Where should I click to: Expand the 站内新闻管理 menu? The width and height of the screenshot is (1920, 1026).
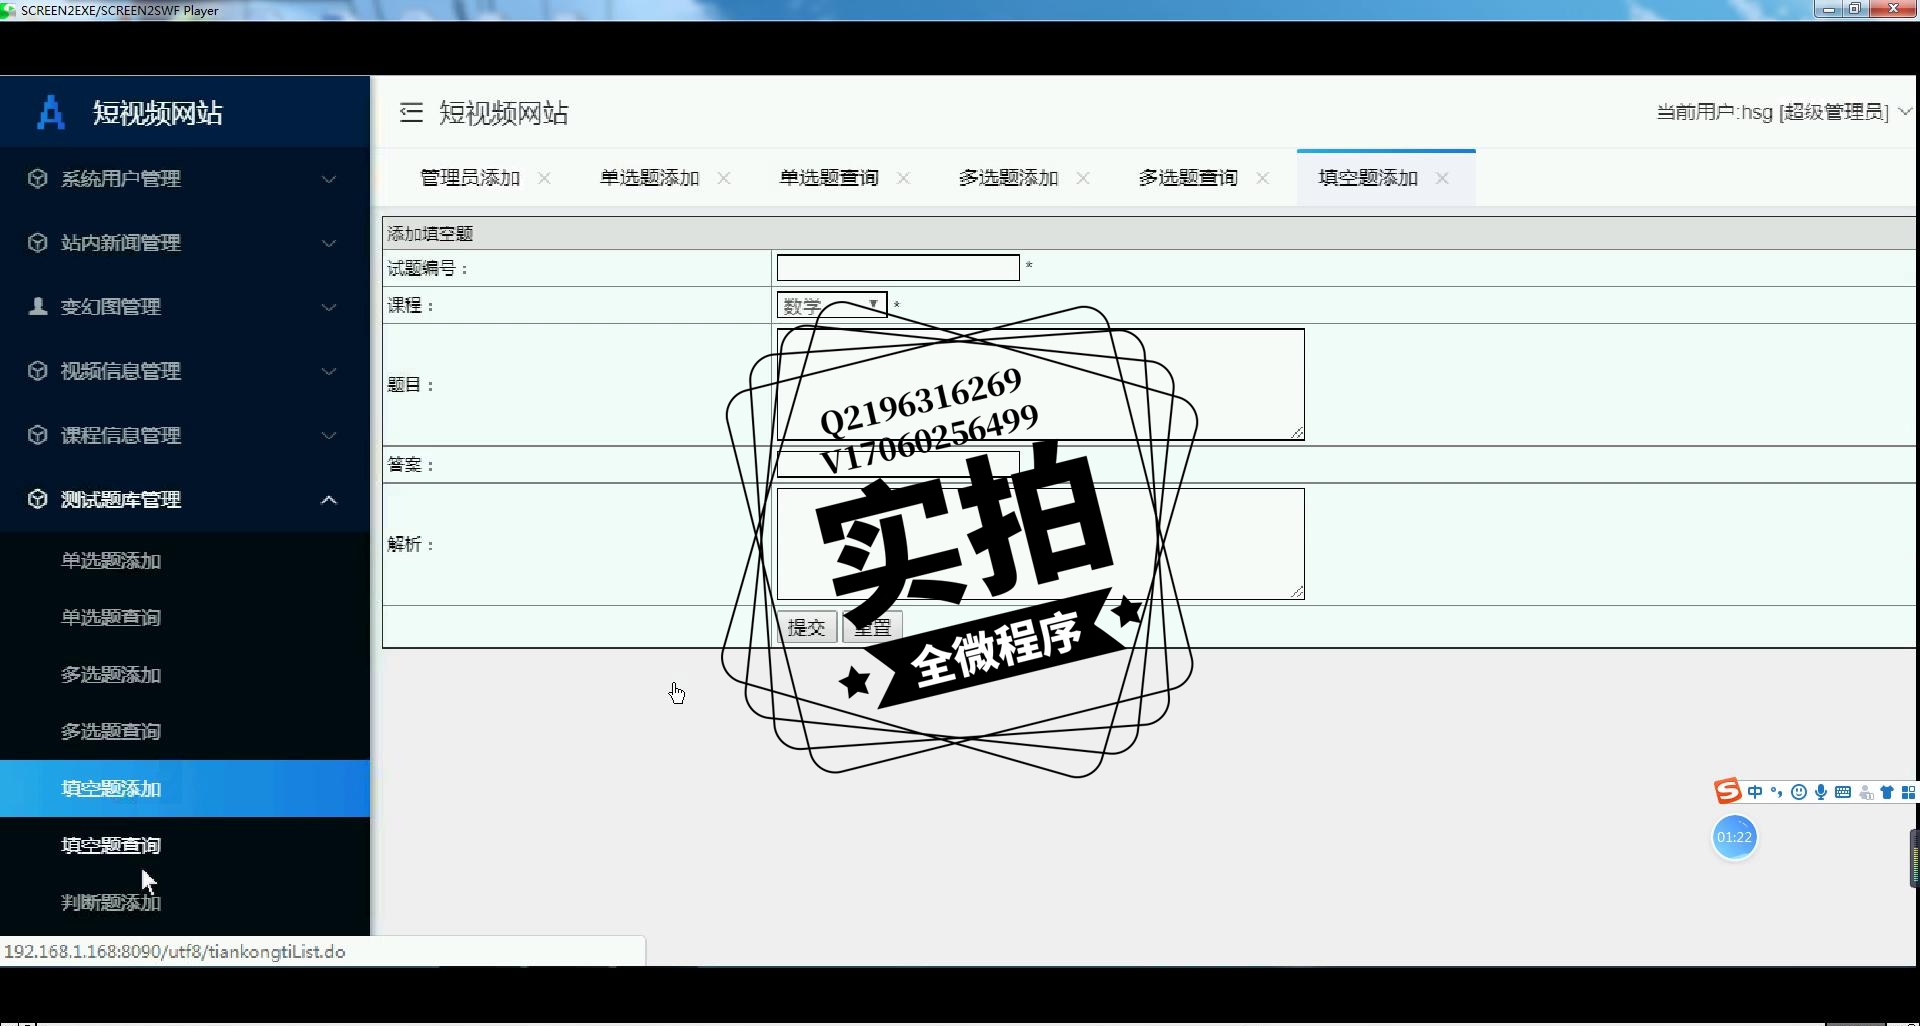point(185,243)
